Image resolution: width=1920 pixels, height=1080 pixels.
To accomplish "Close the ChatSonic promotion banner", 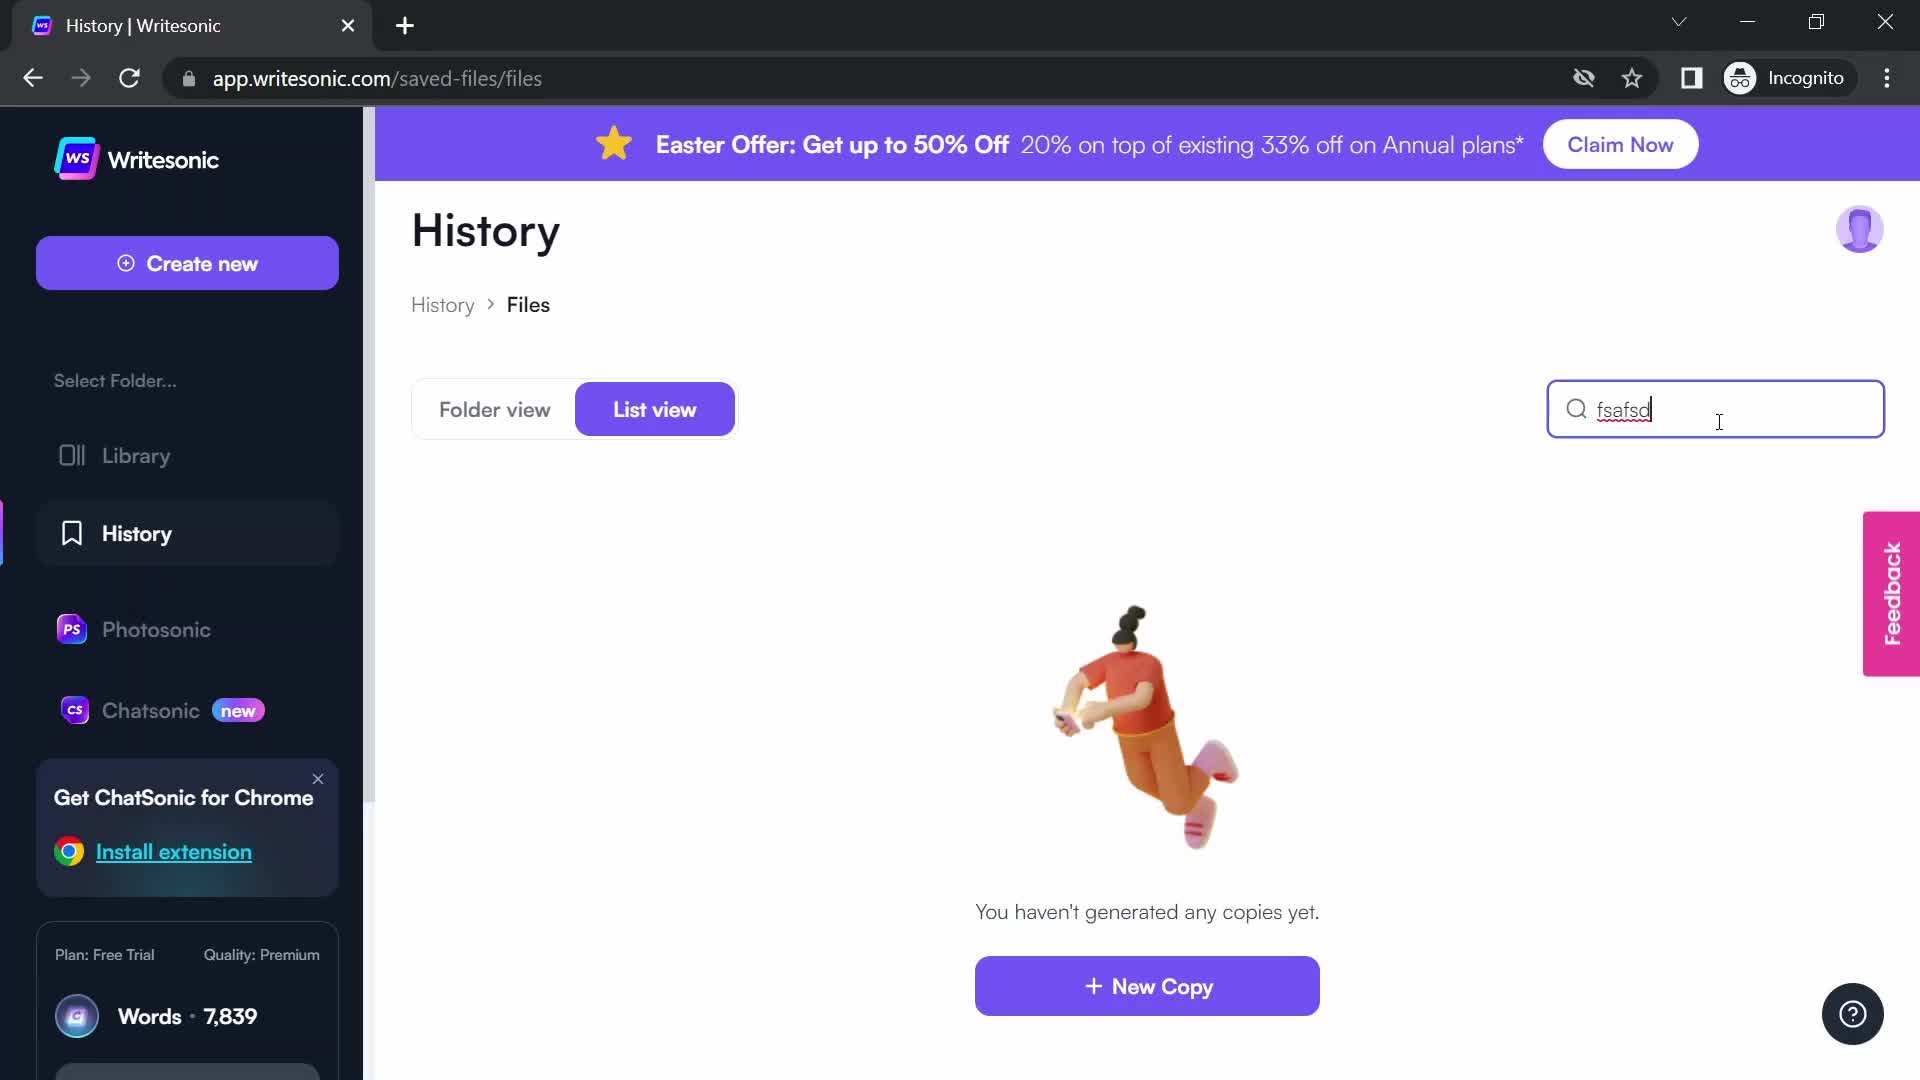I will pyautogui.click(x=318, y=778).
